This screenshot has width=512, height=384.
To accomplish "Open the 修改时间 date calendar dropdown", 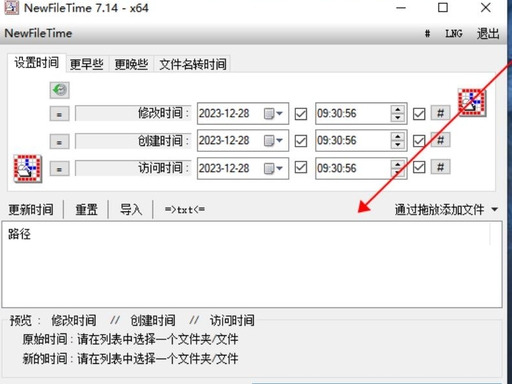I will pyautogui.click(x=273, y=114).
